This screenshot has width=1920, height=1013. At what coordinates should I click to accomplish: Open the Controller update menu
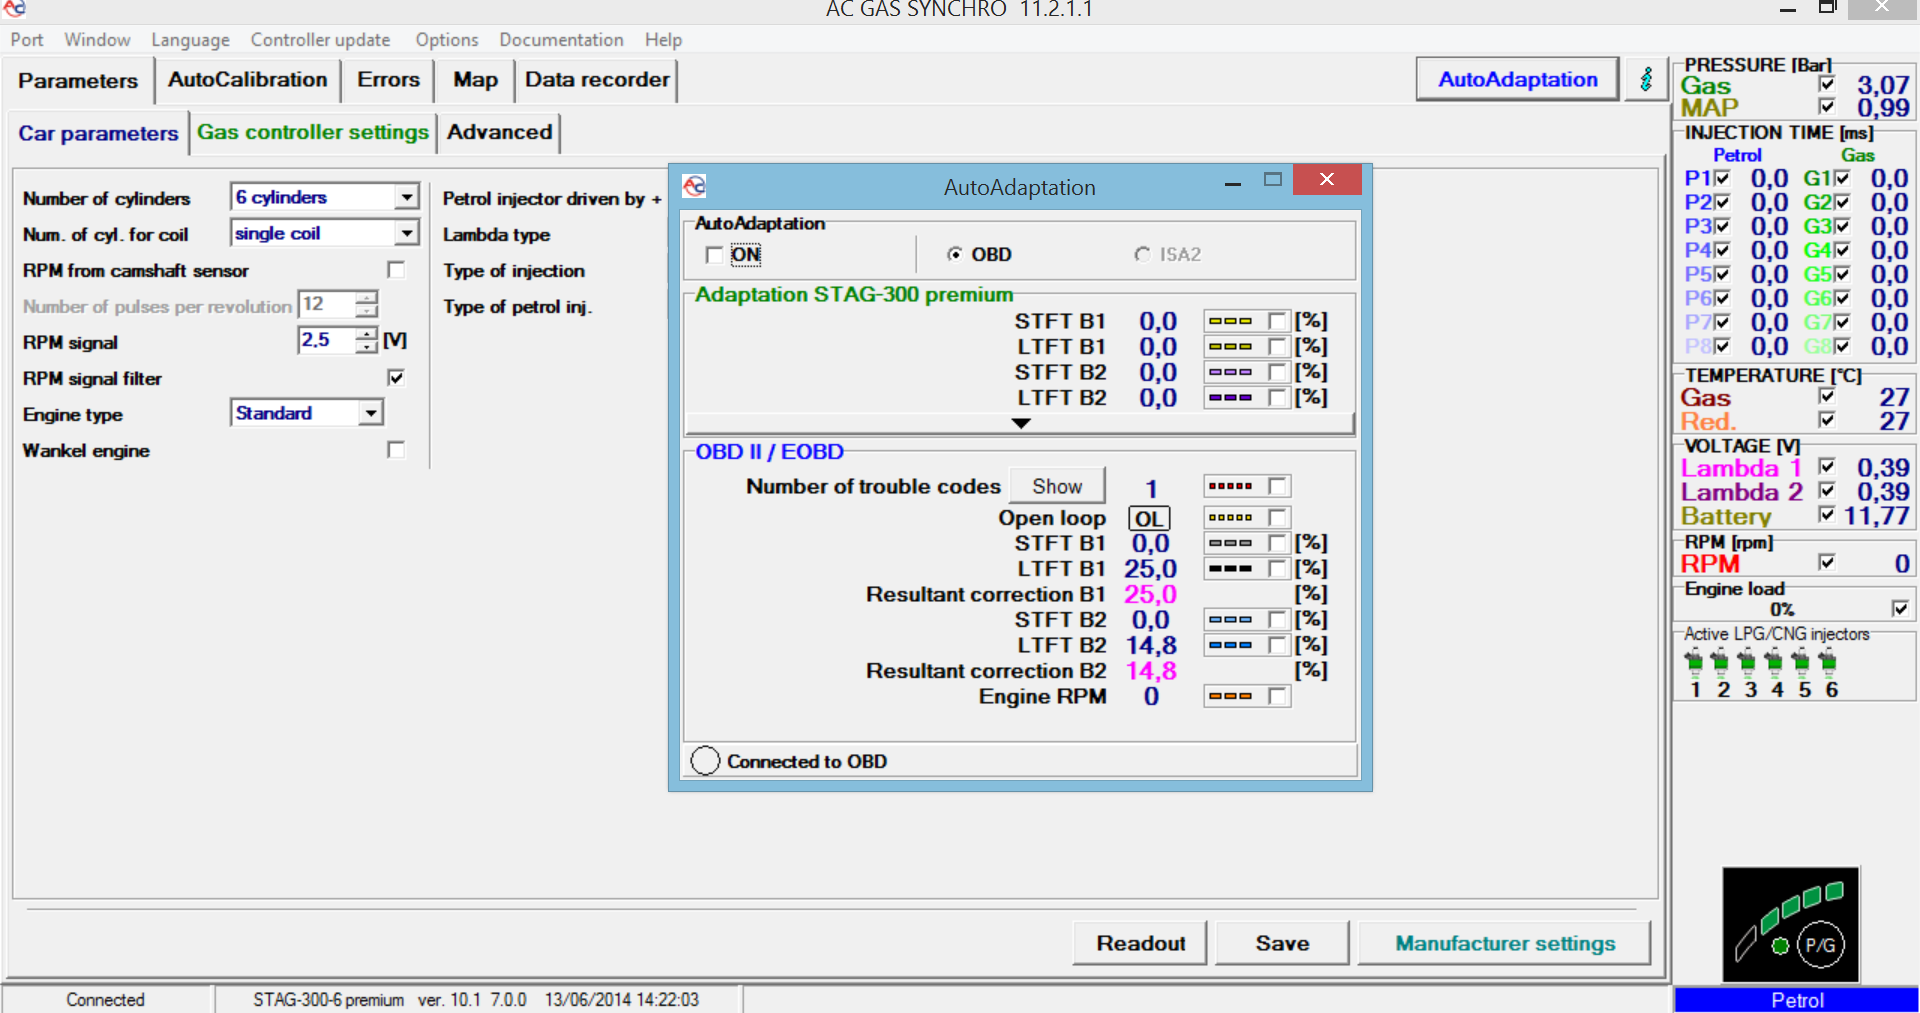tap(320, 40)
